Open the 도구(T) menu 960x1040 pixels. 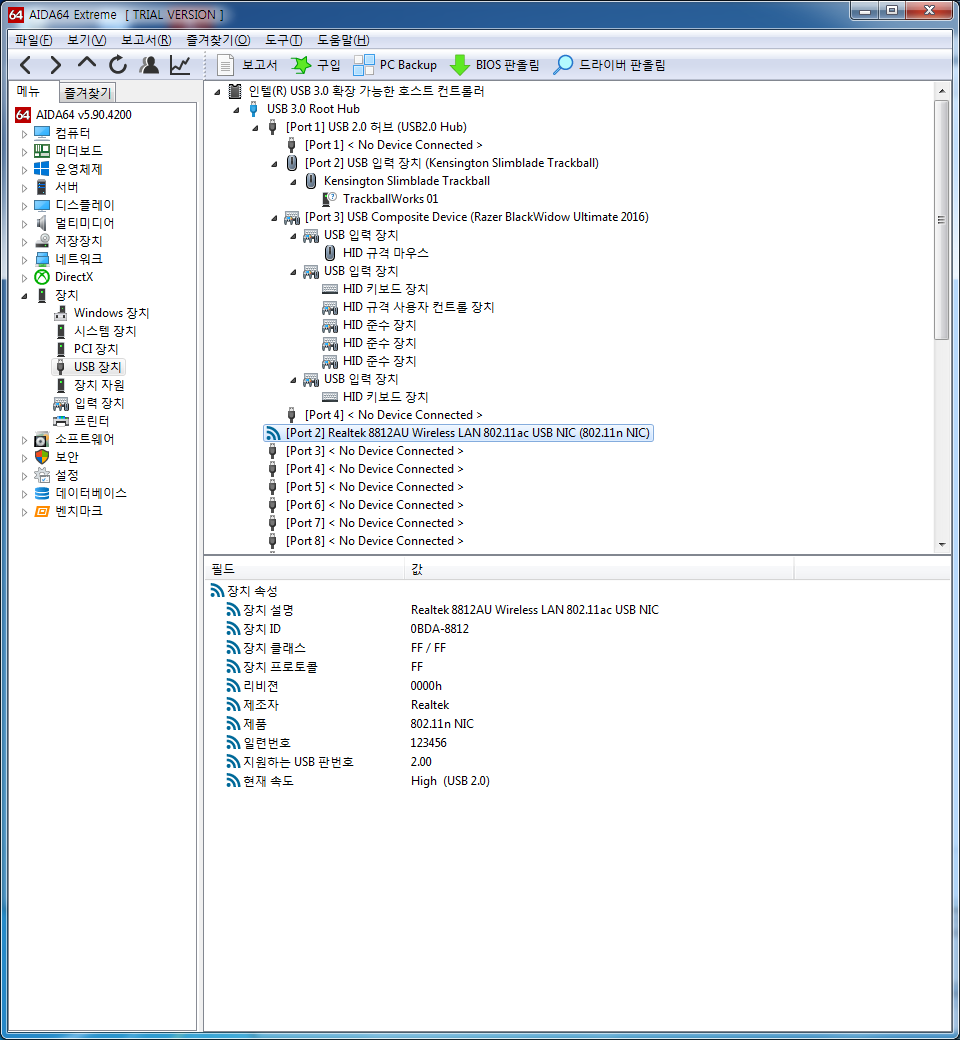click(x=283, y=40)
